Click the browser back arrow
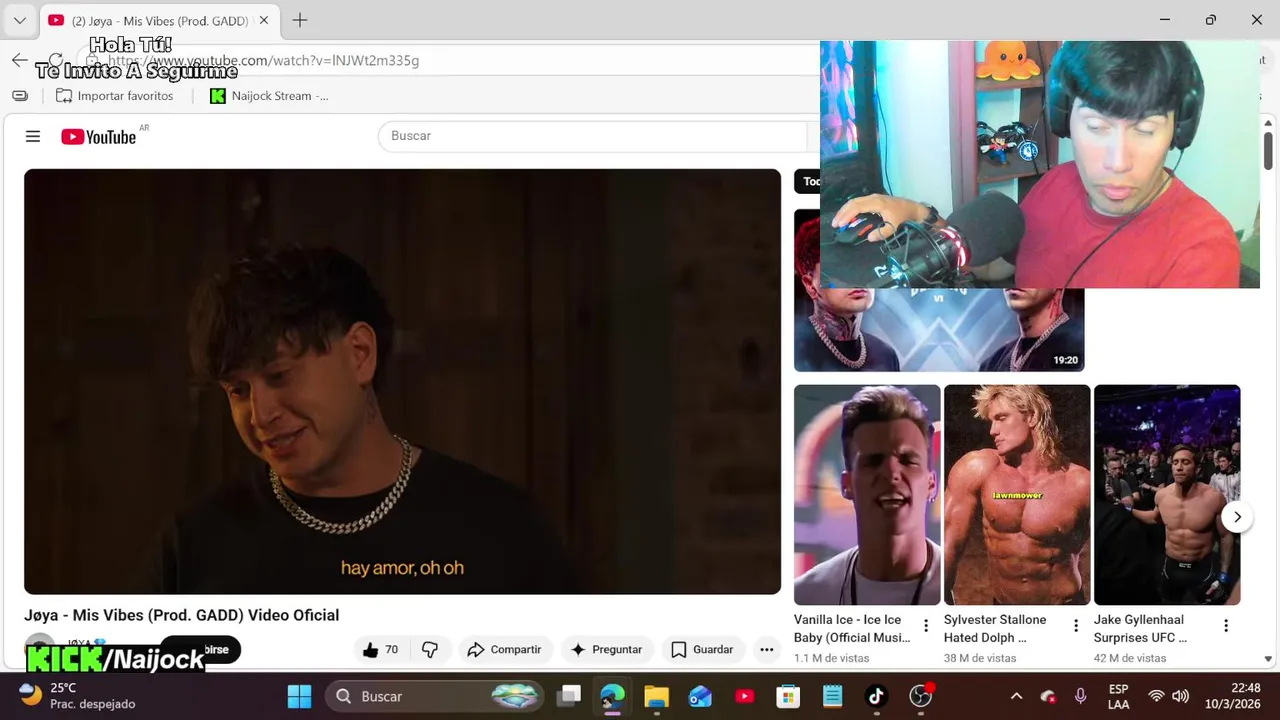Screen dimensions: 1280x720 (20, 60)
